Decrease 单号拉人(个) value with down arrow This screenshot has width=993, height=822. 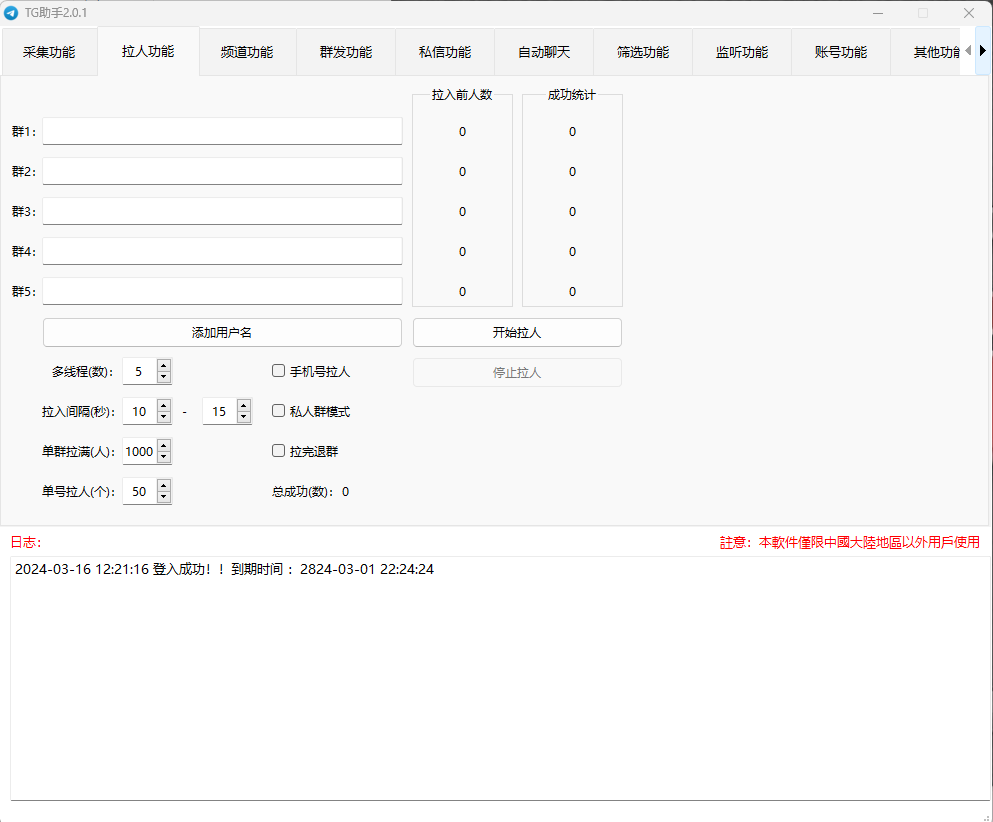pos(164,497)
